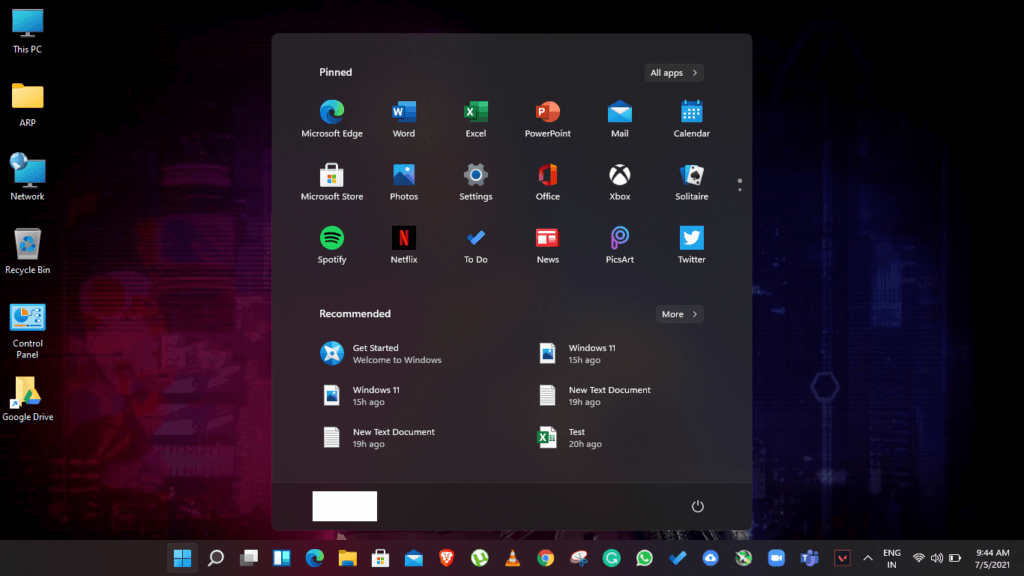Go to next pinned apps page dots

pyautogui.click(x=739, y=189)
